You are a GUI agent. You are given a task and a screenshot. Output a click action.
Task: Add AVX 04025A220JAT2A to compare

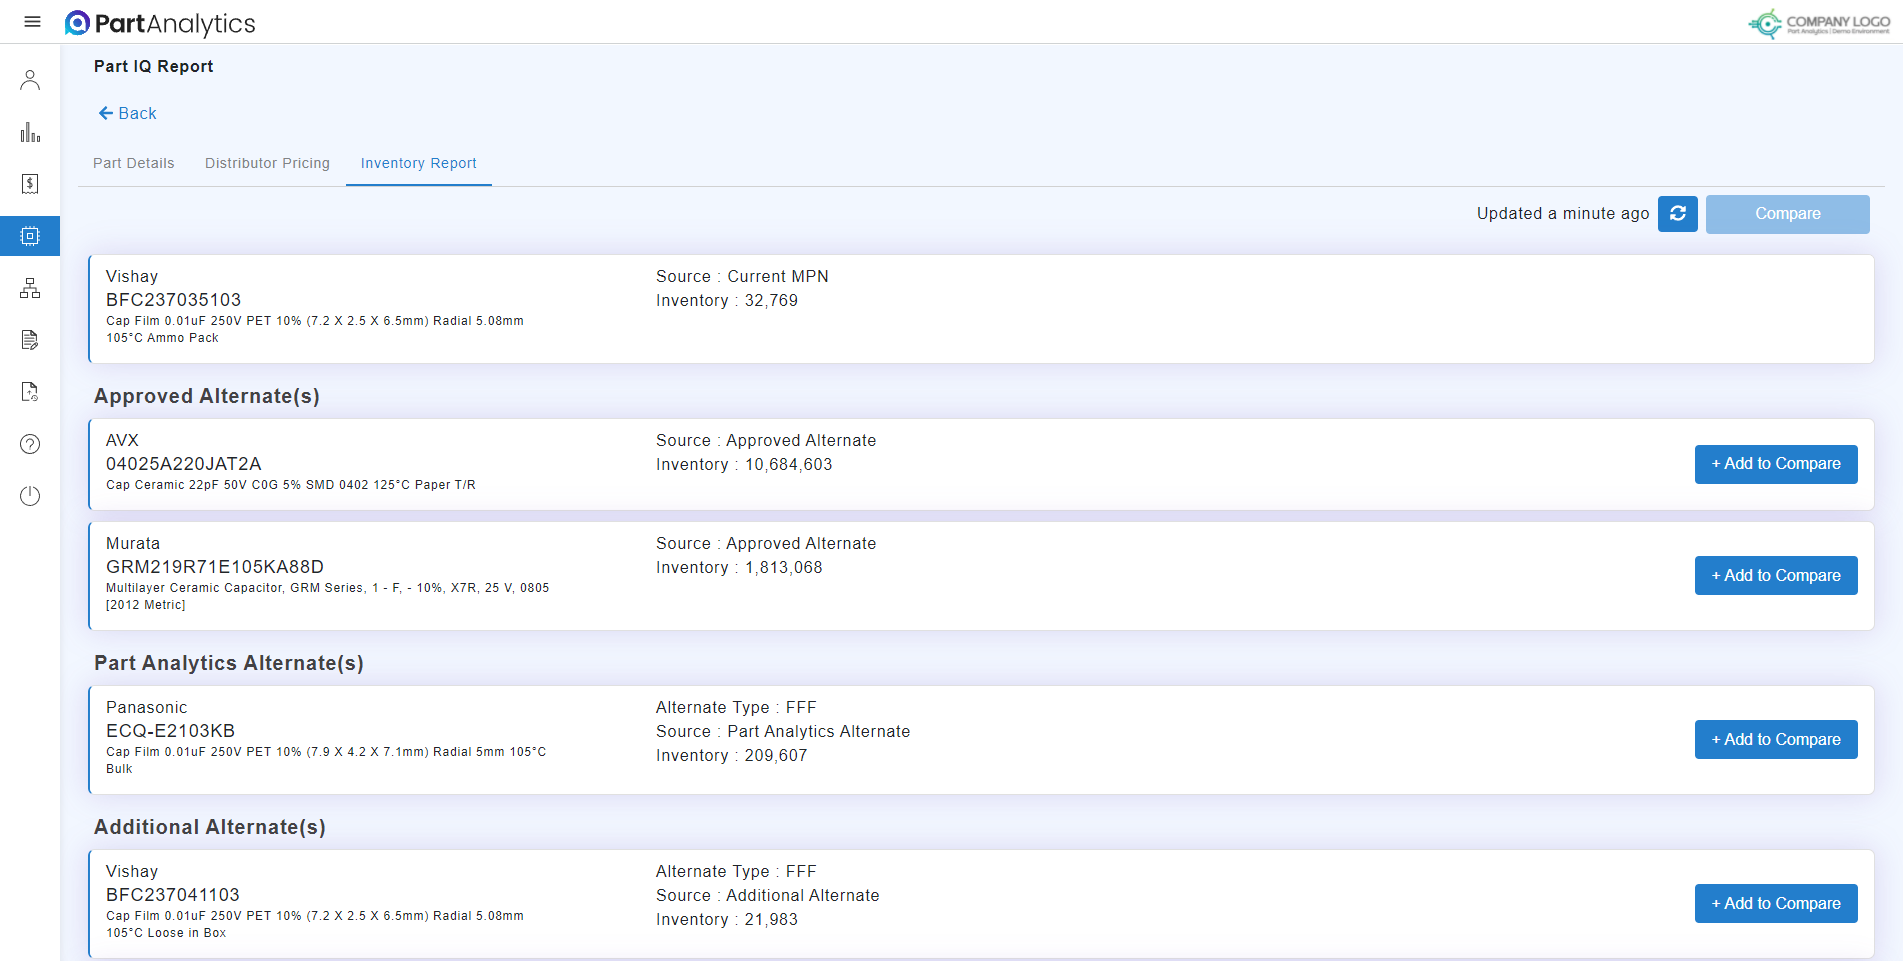click(1775, 464)
